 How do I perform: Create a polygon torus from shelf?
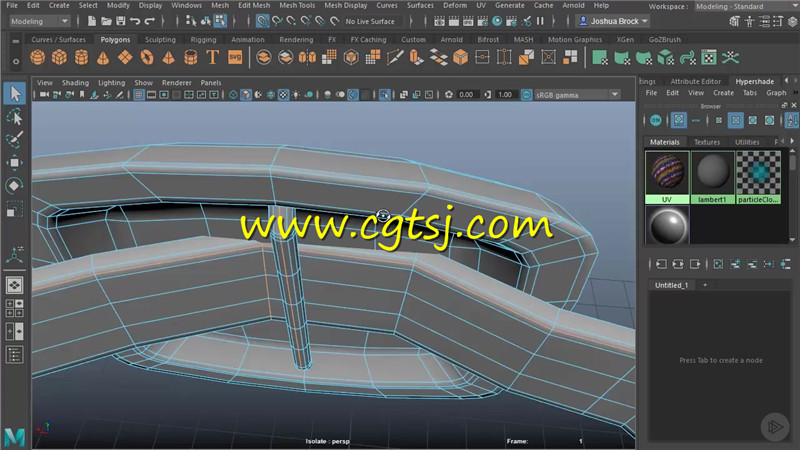point(147,58)
